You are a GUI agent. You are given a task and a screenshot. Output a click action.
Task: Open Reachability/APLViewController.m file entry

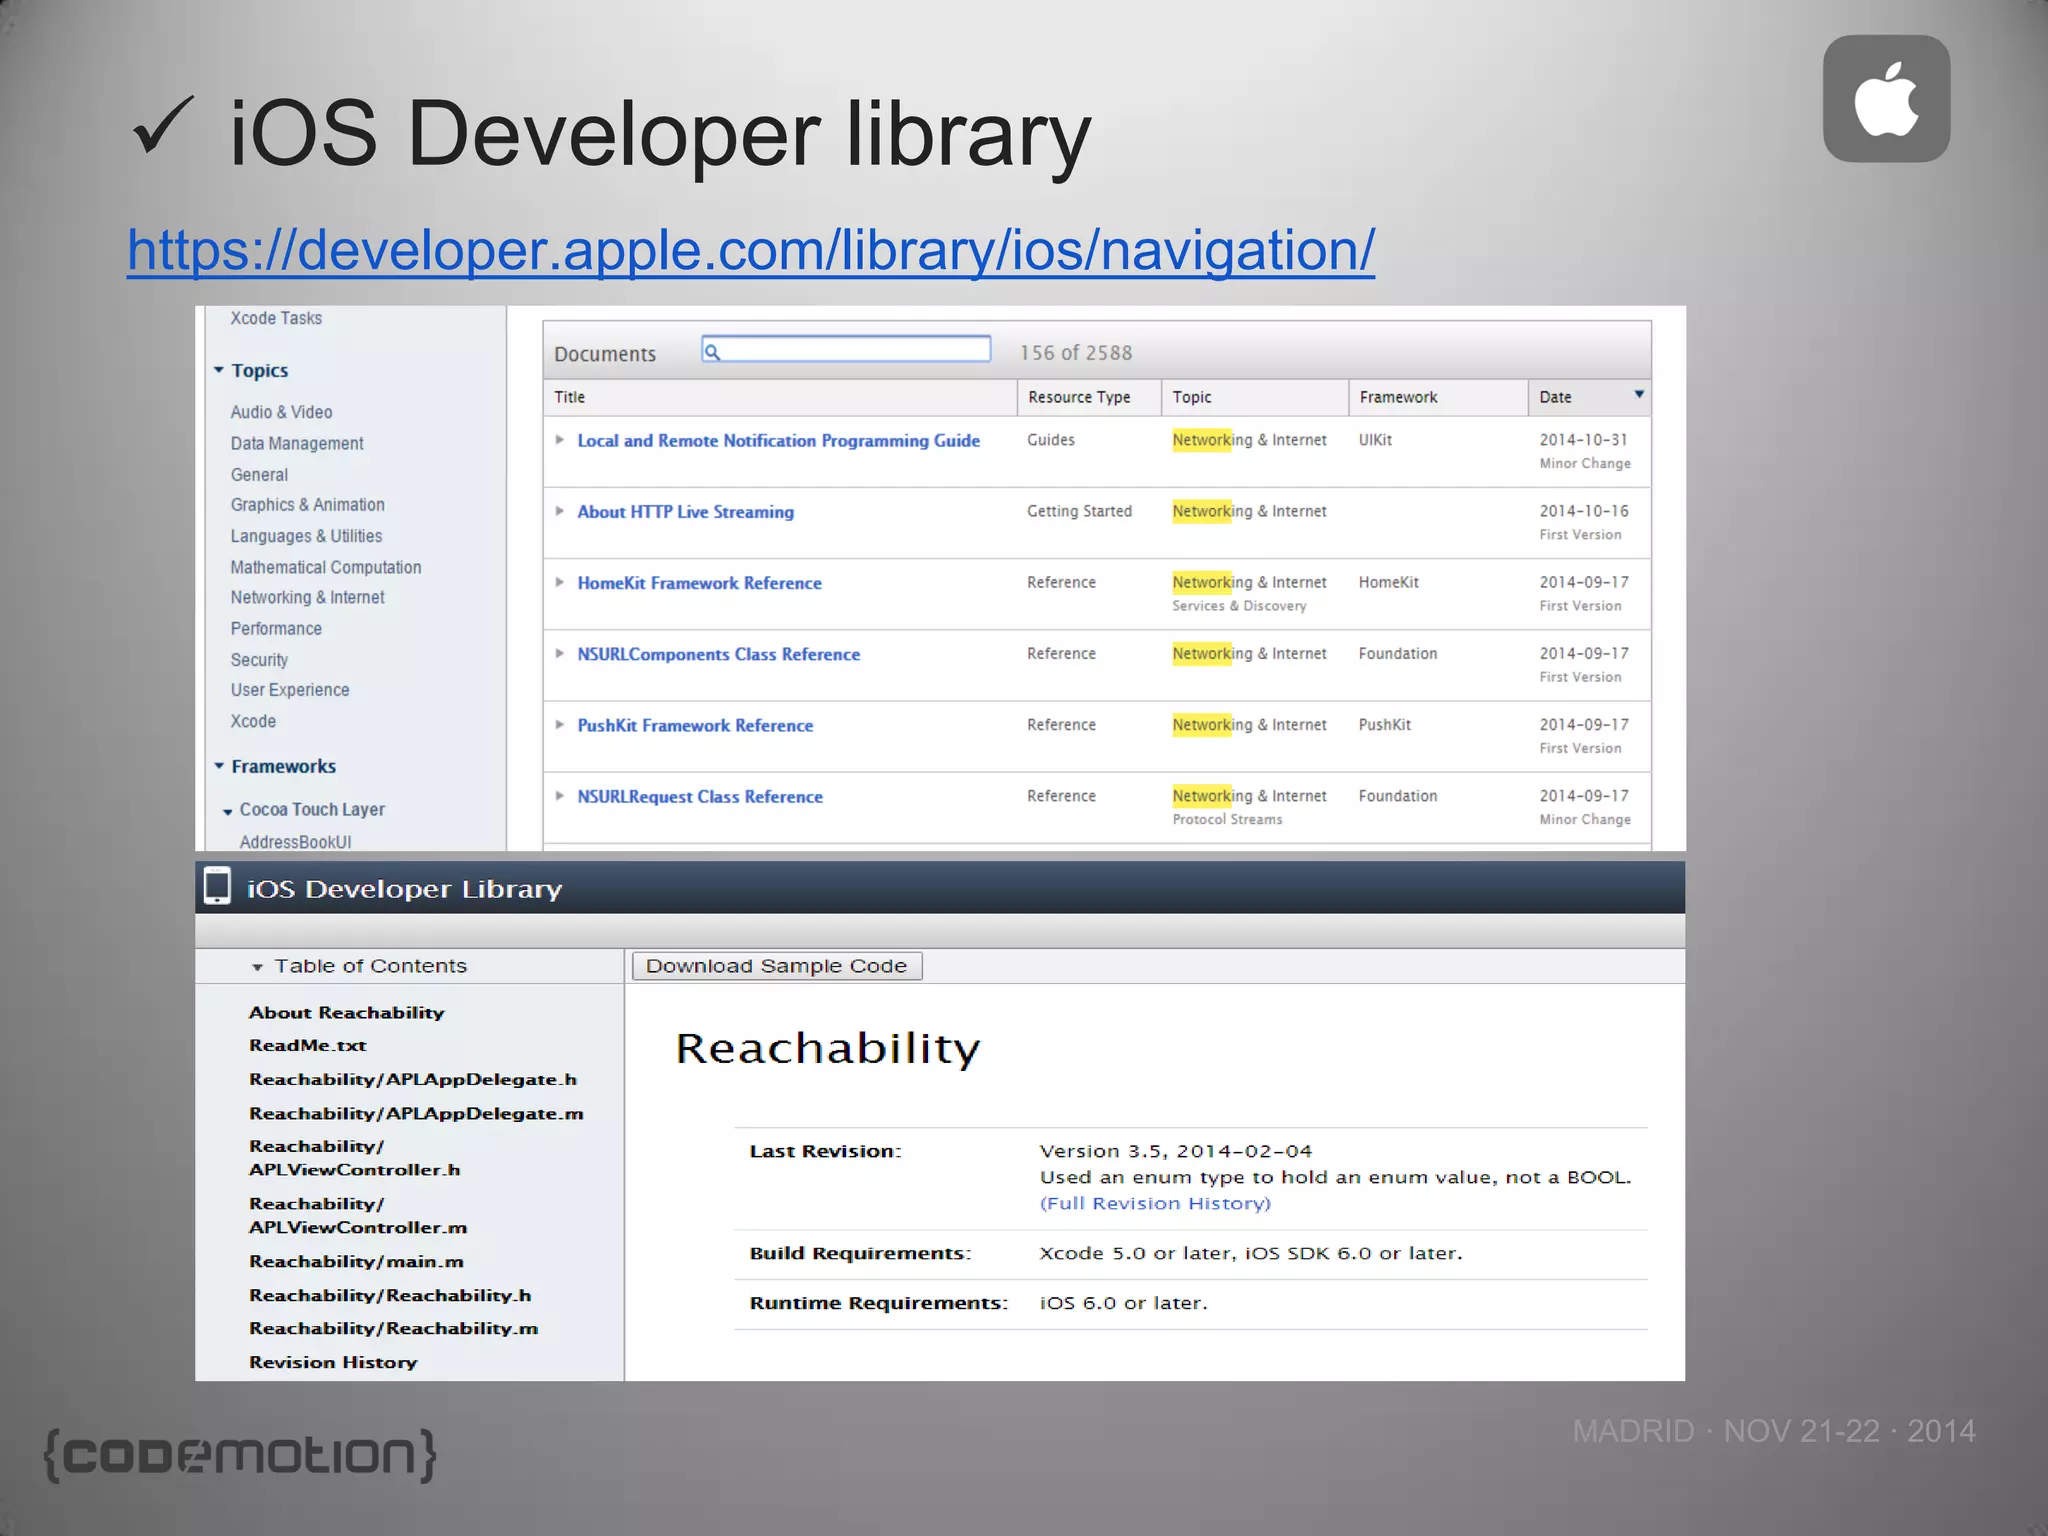click(x=358, y=1215)
